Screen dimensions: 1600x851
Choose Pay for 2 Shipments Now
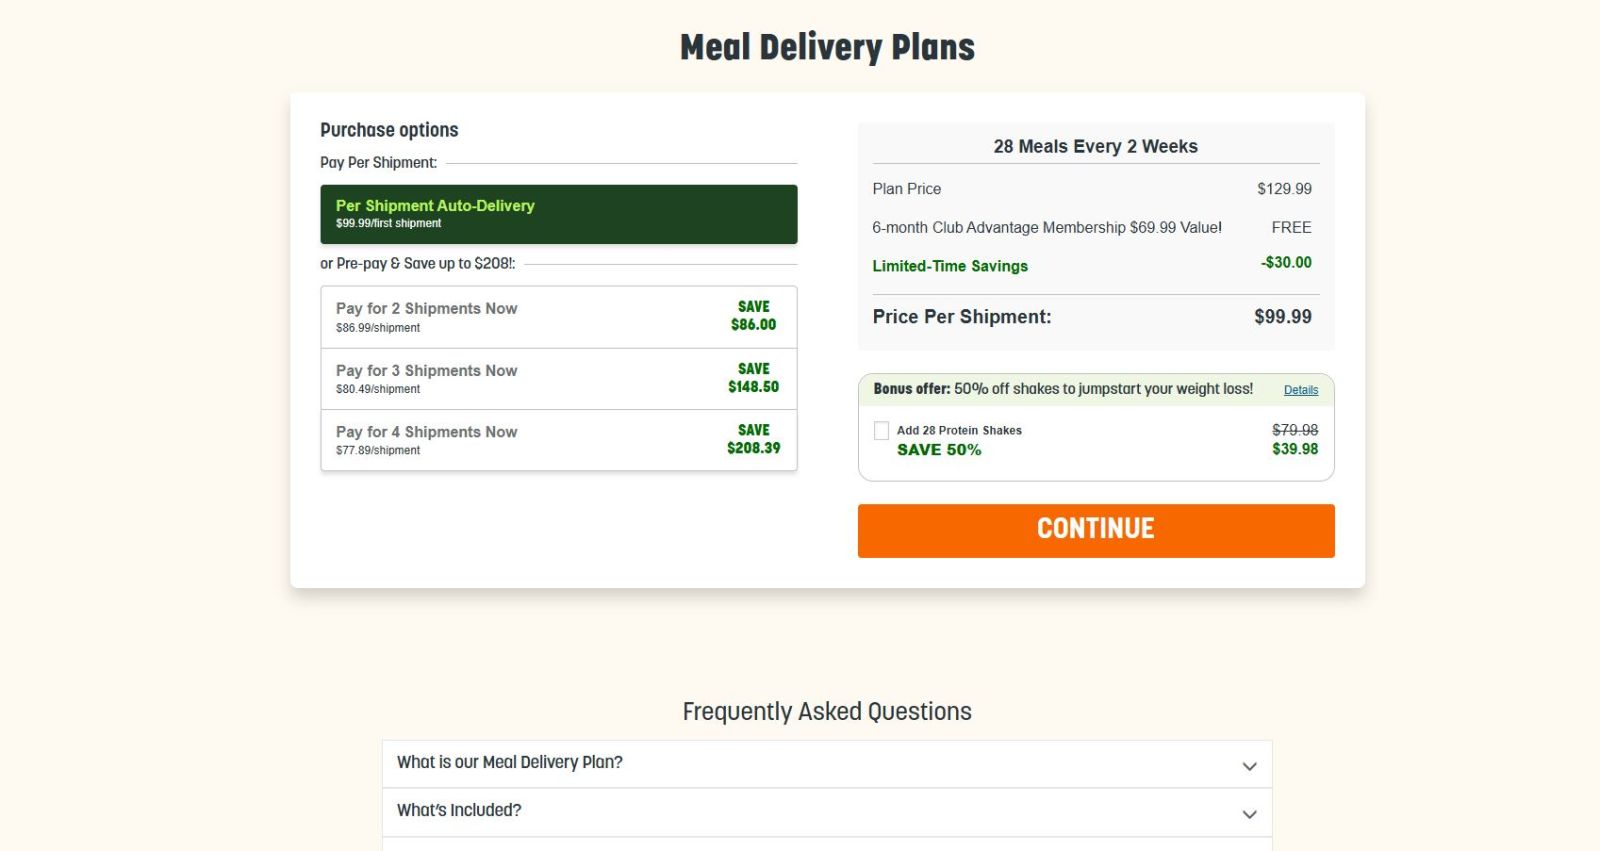559,317
